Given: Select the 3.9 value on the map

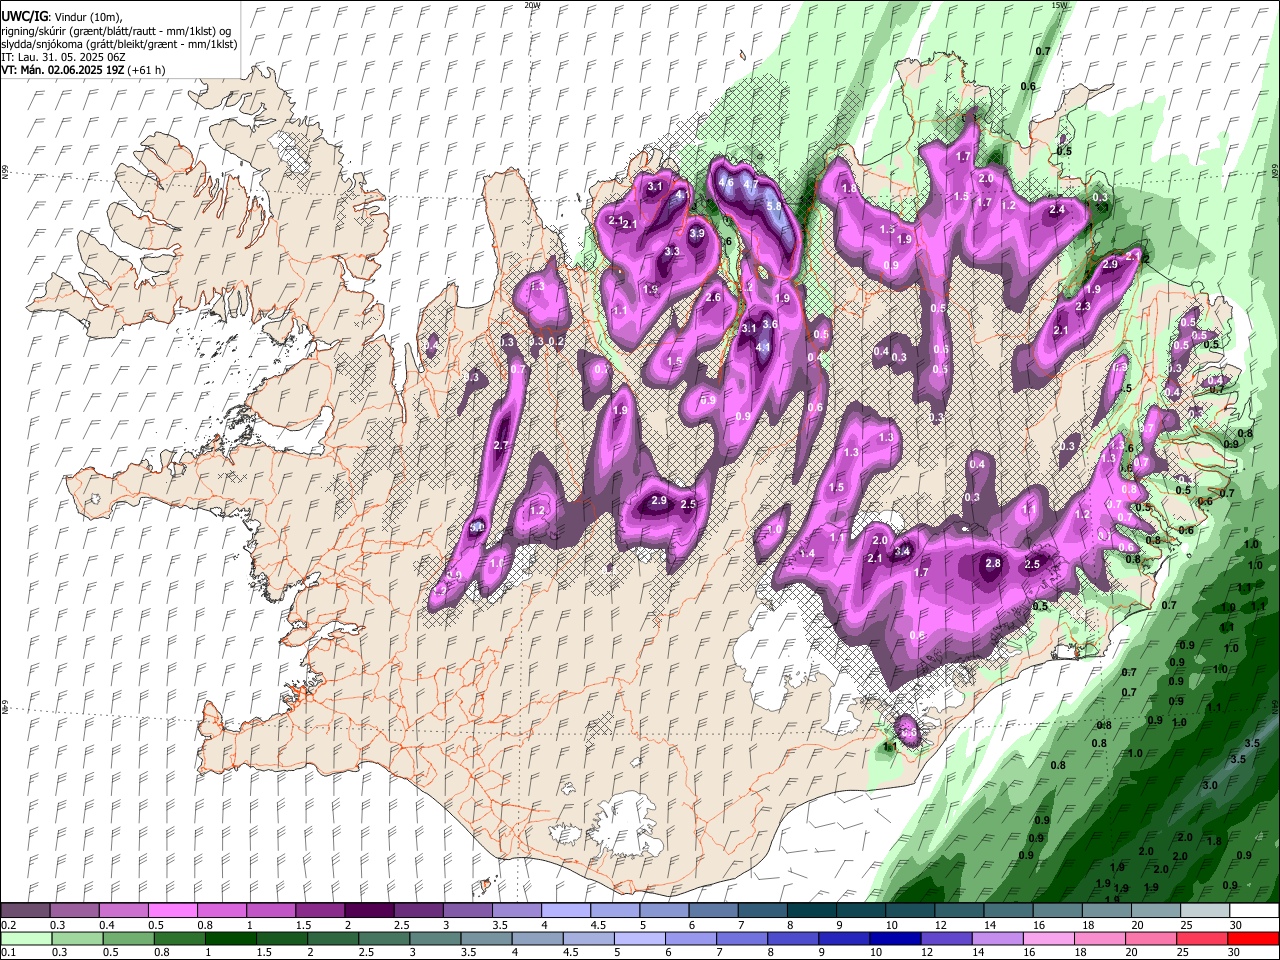Looking at the screenshot, I should [x=697, y=234].
